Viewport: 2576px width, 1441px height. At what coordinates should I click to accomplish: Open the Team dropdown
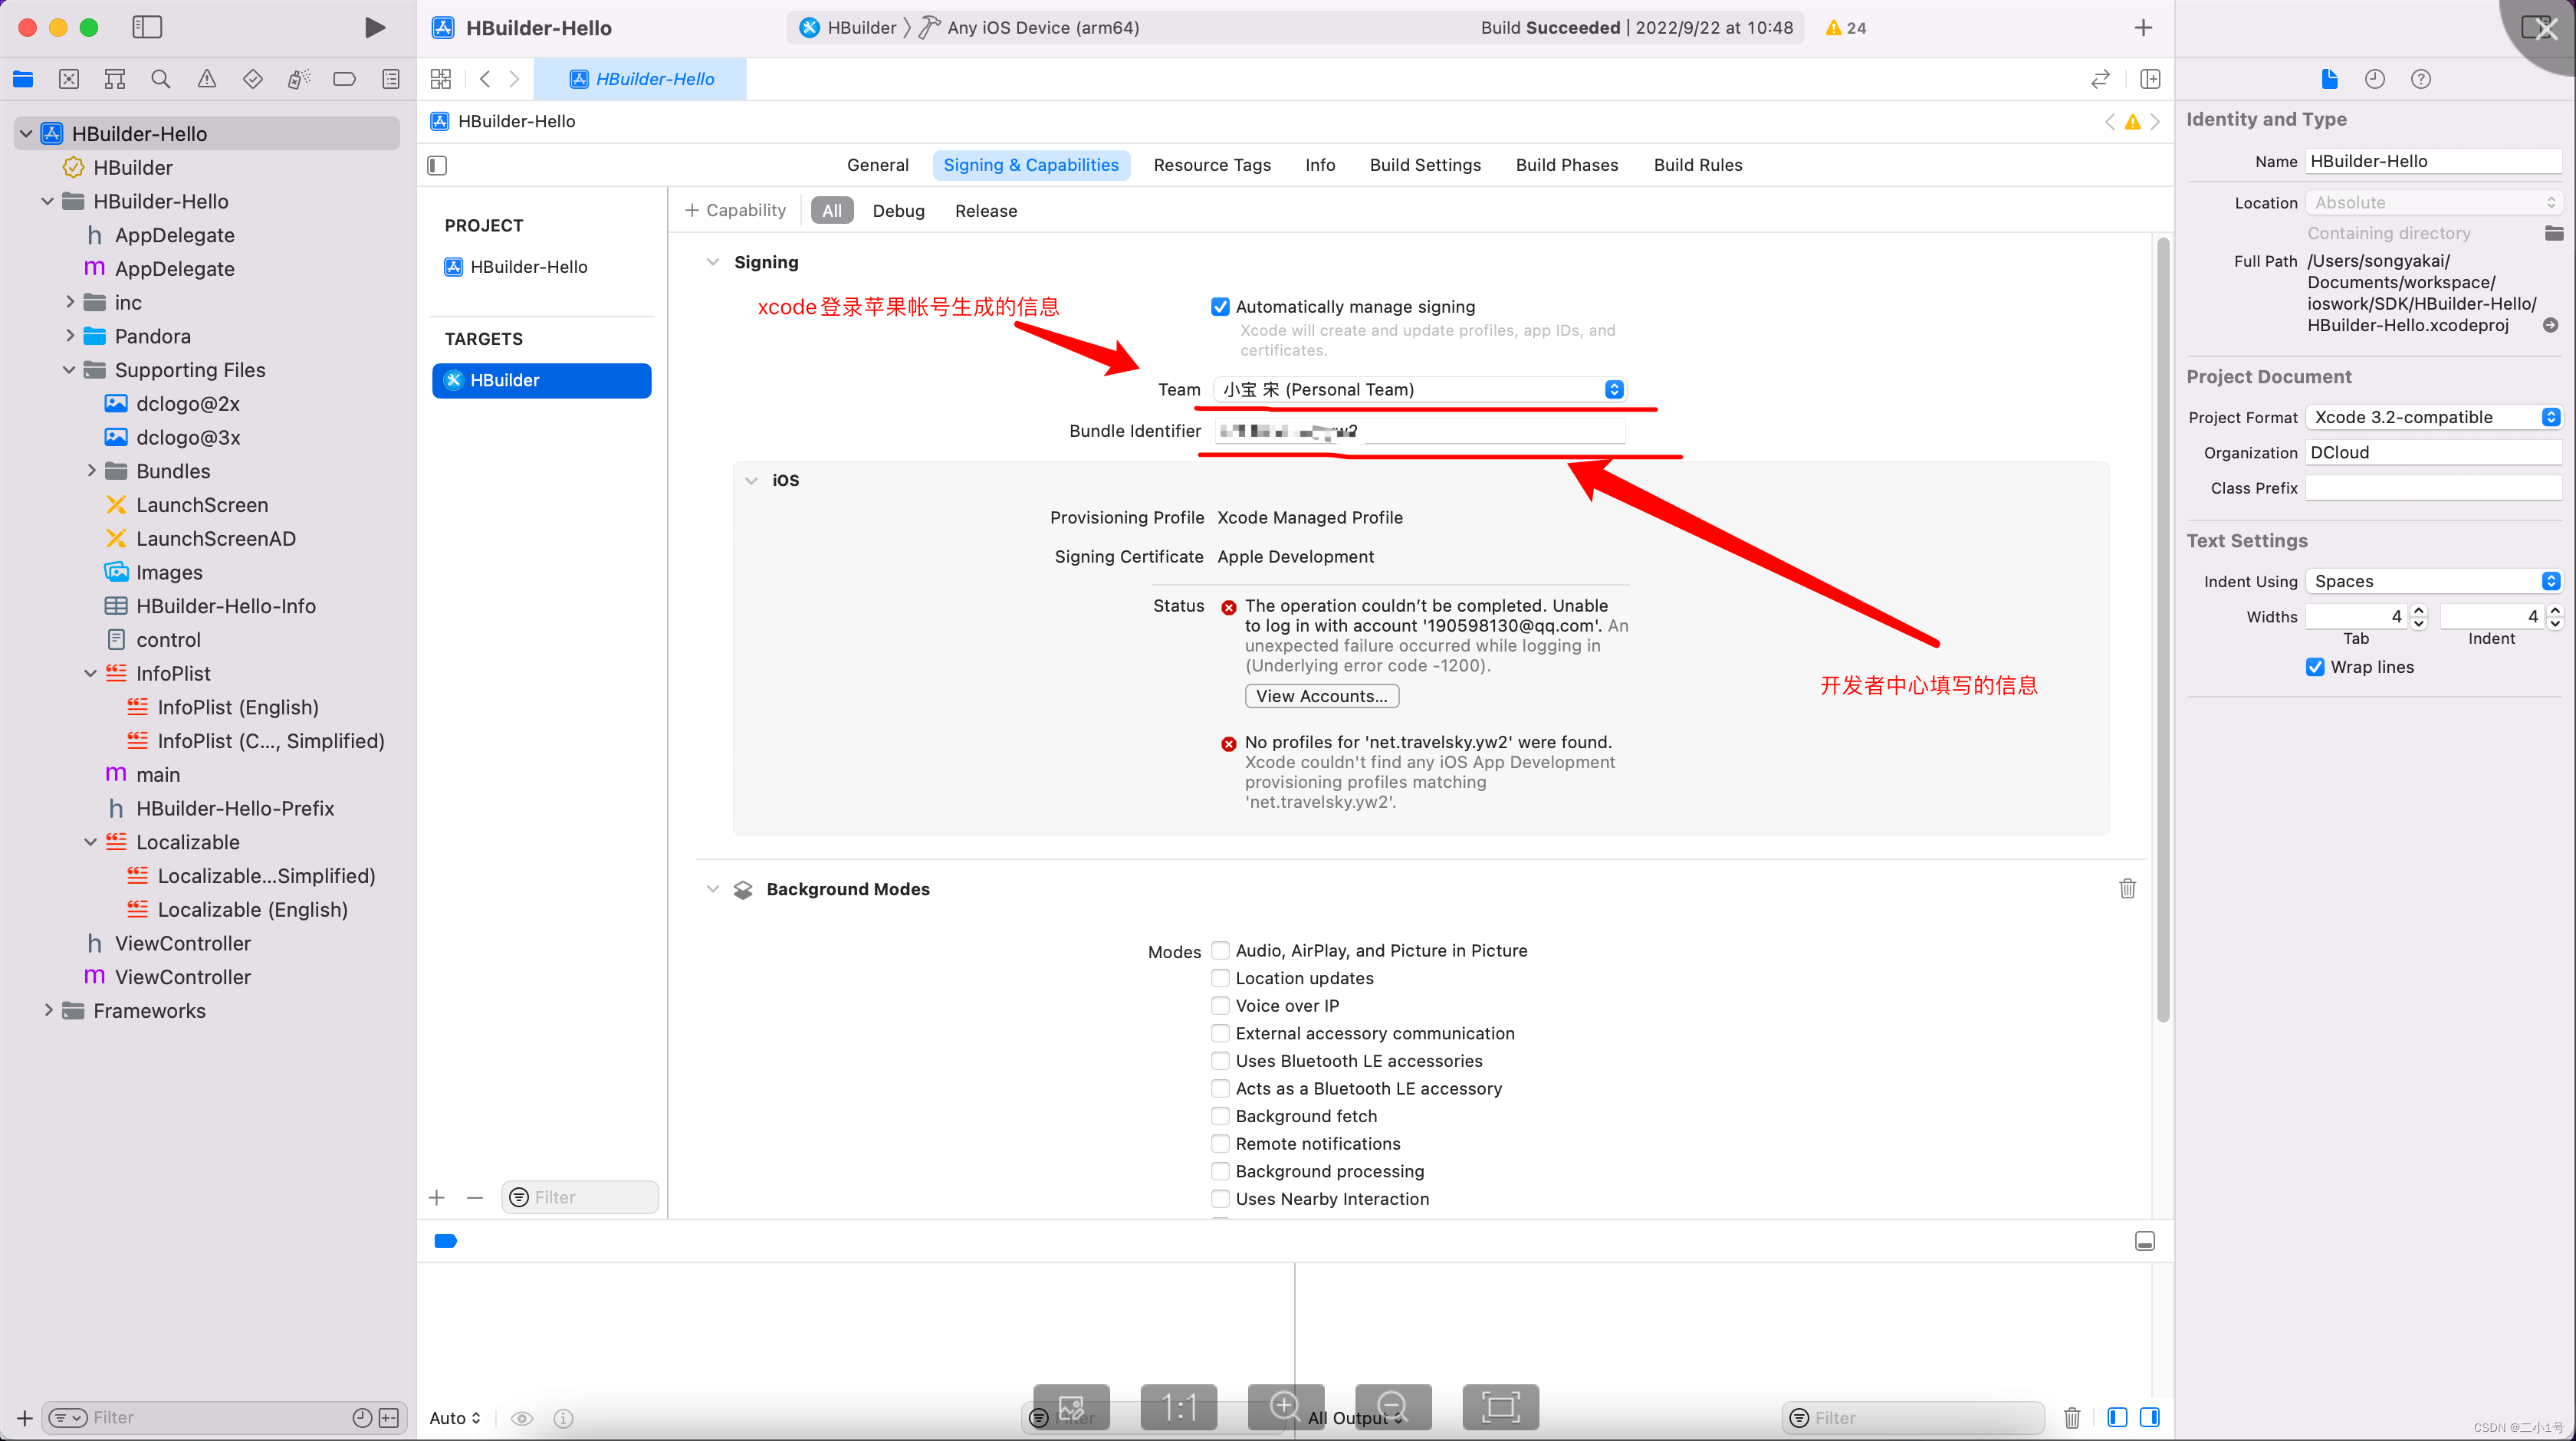pos(1420,389)
